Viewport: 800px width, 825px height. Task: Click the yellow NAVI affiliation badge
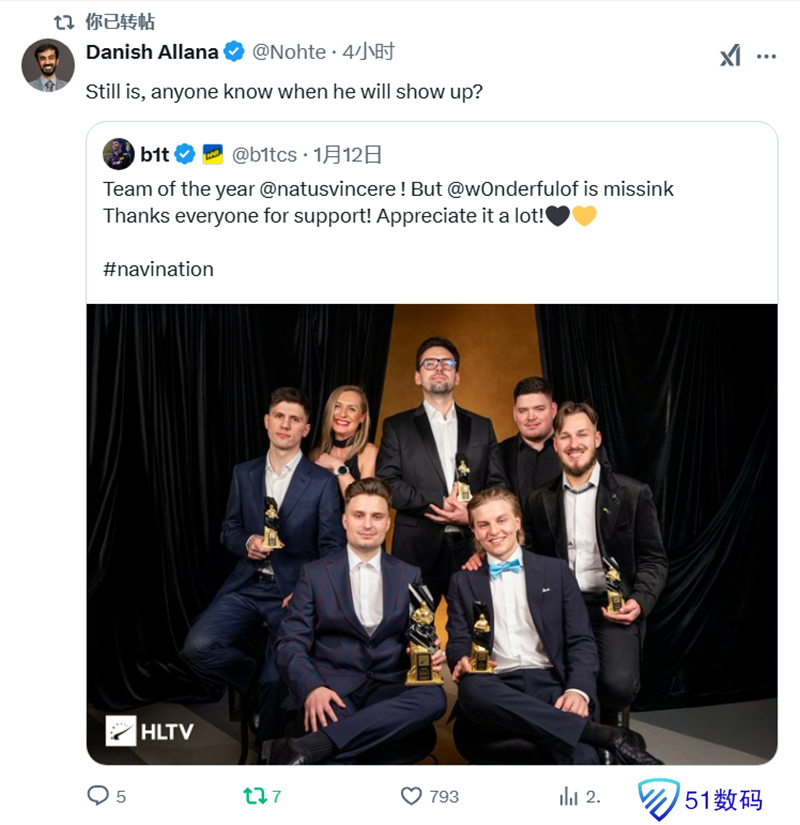(x=213, y=154)
